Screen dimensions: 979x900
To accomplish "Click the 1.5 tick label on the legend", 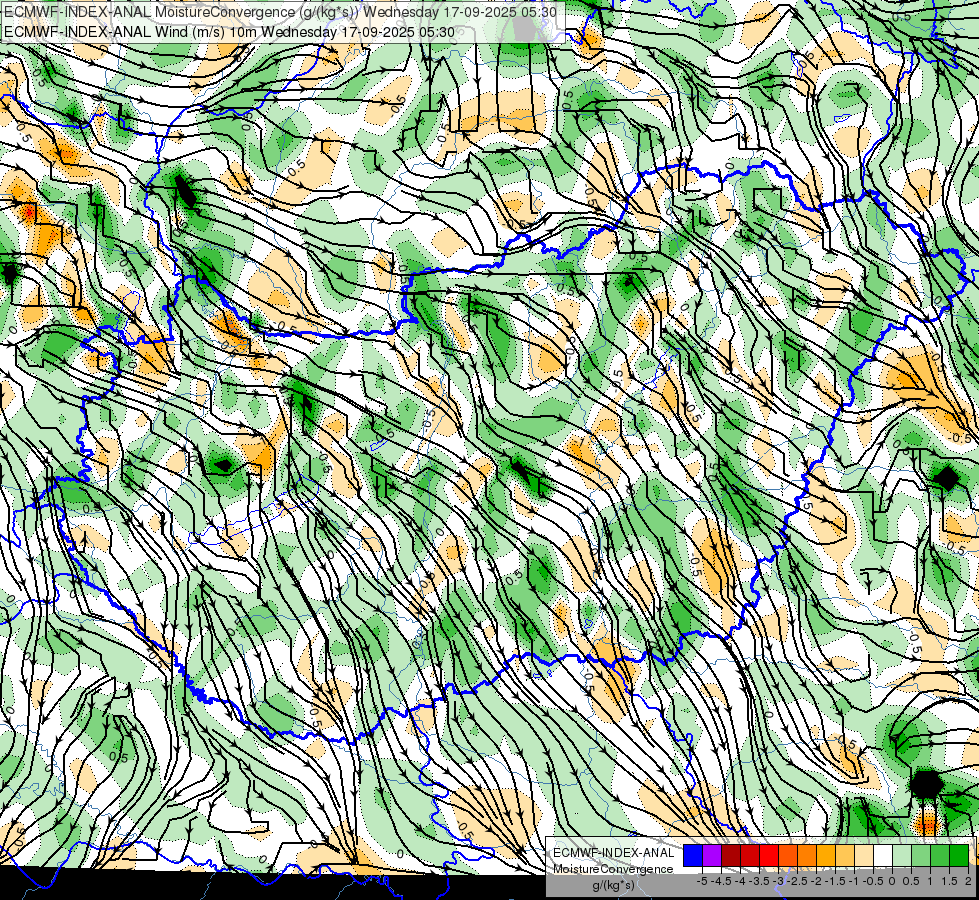I will (x=950, y=881).
